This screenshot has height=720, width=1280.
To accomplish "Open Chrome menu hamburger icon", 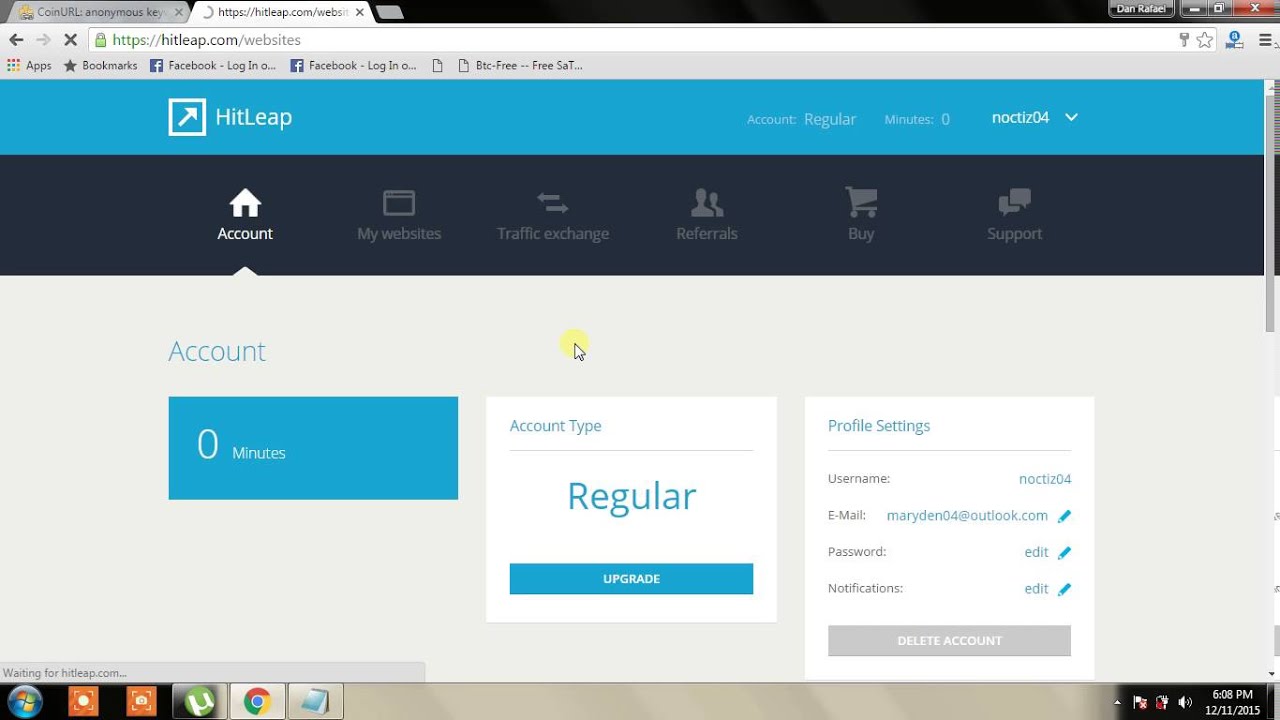I will [1266, 40].
